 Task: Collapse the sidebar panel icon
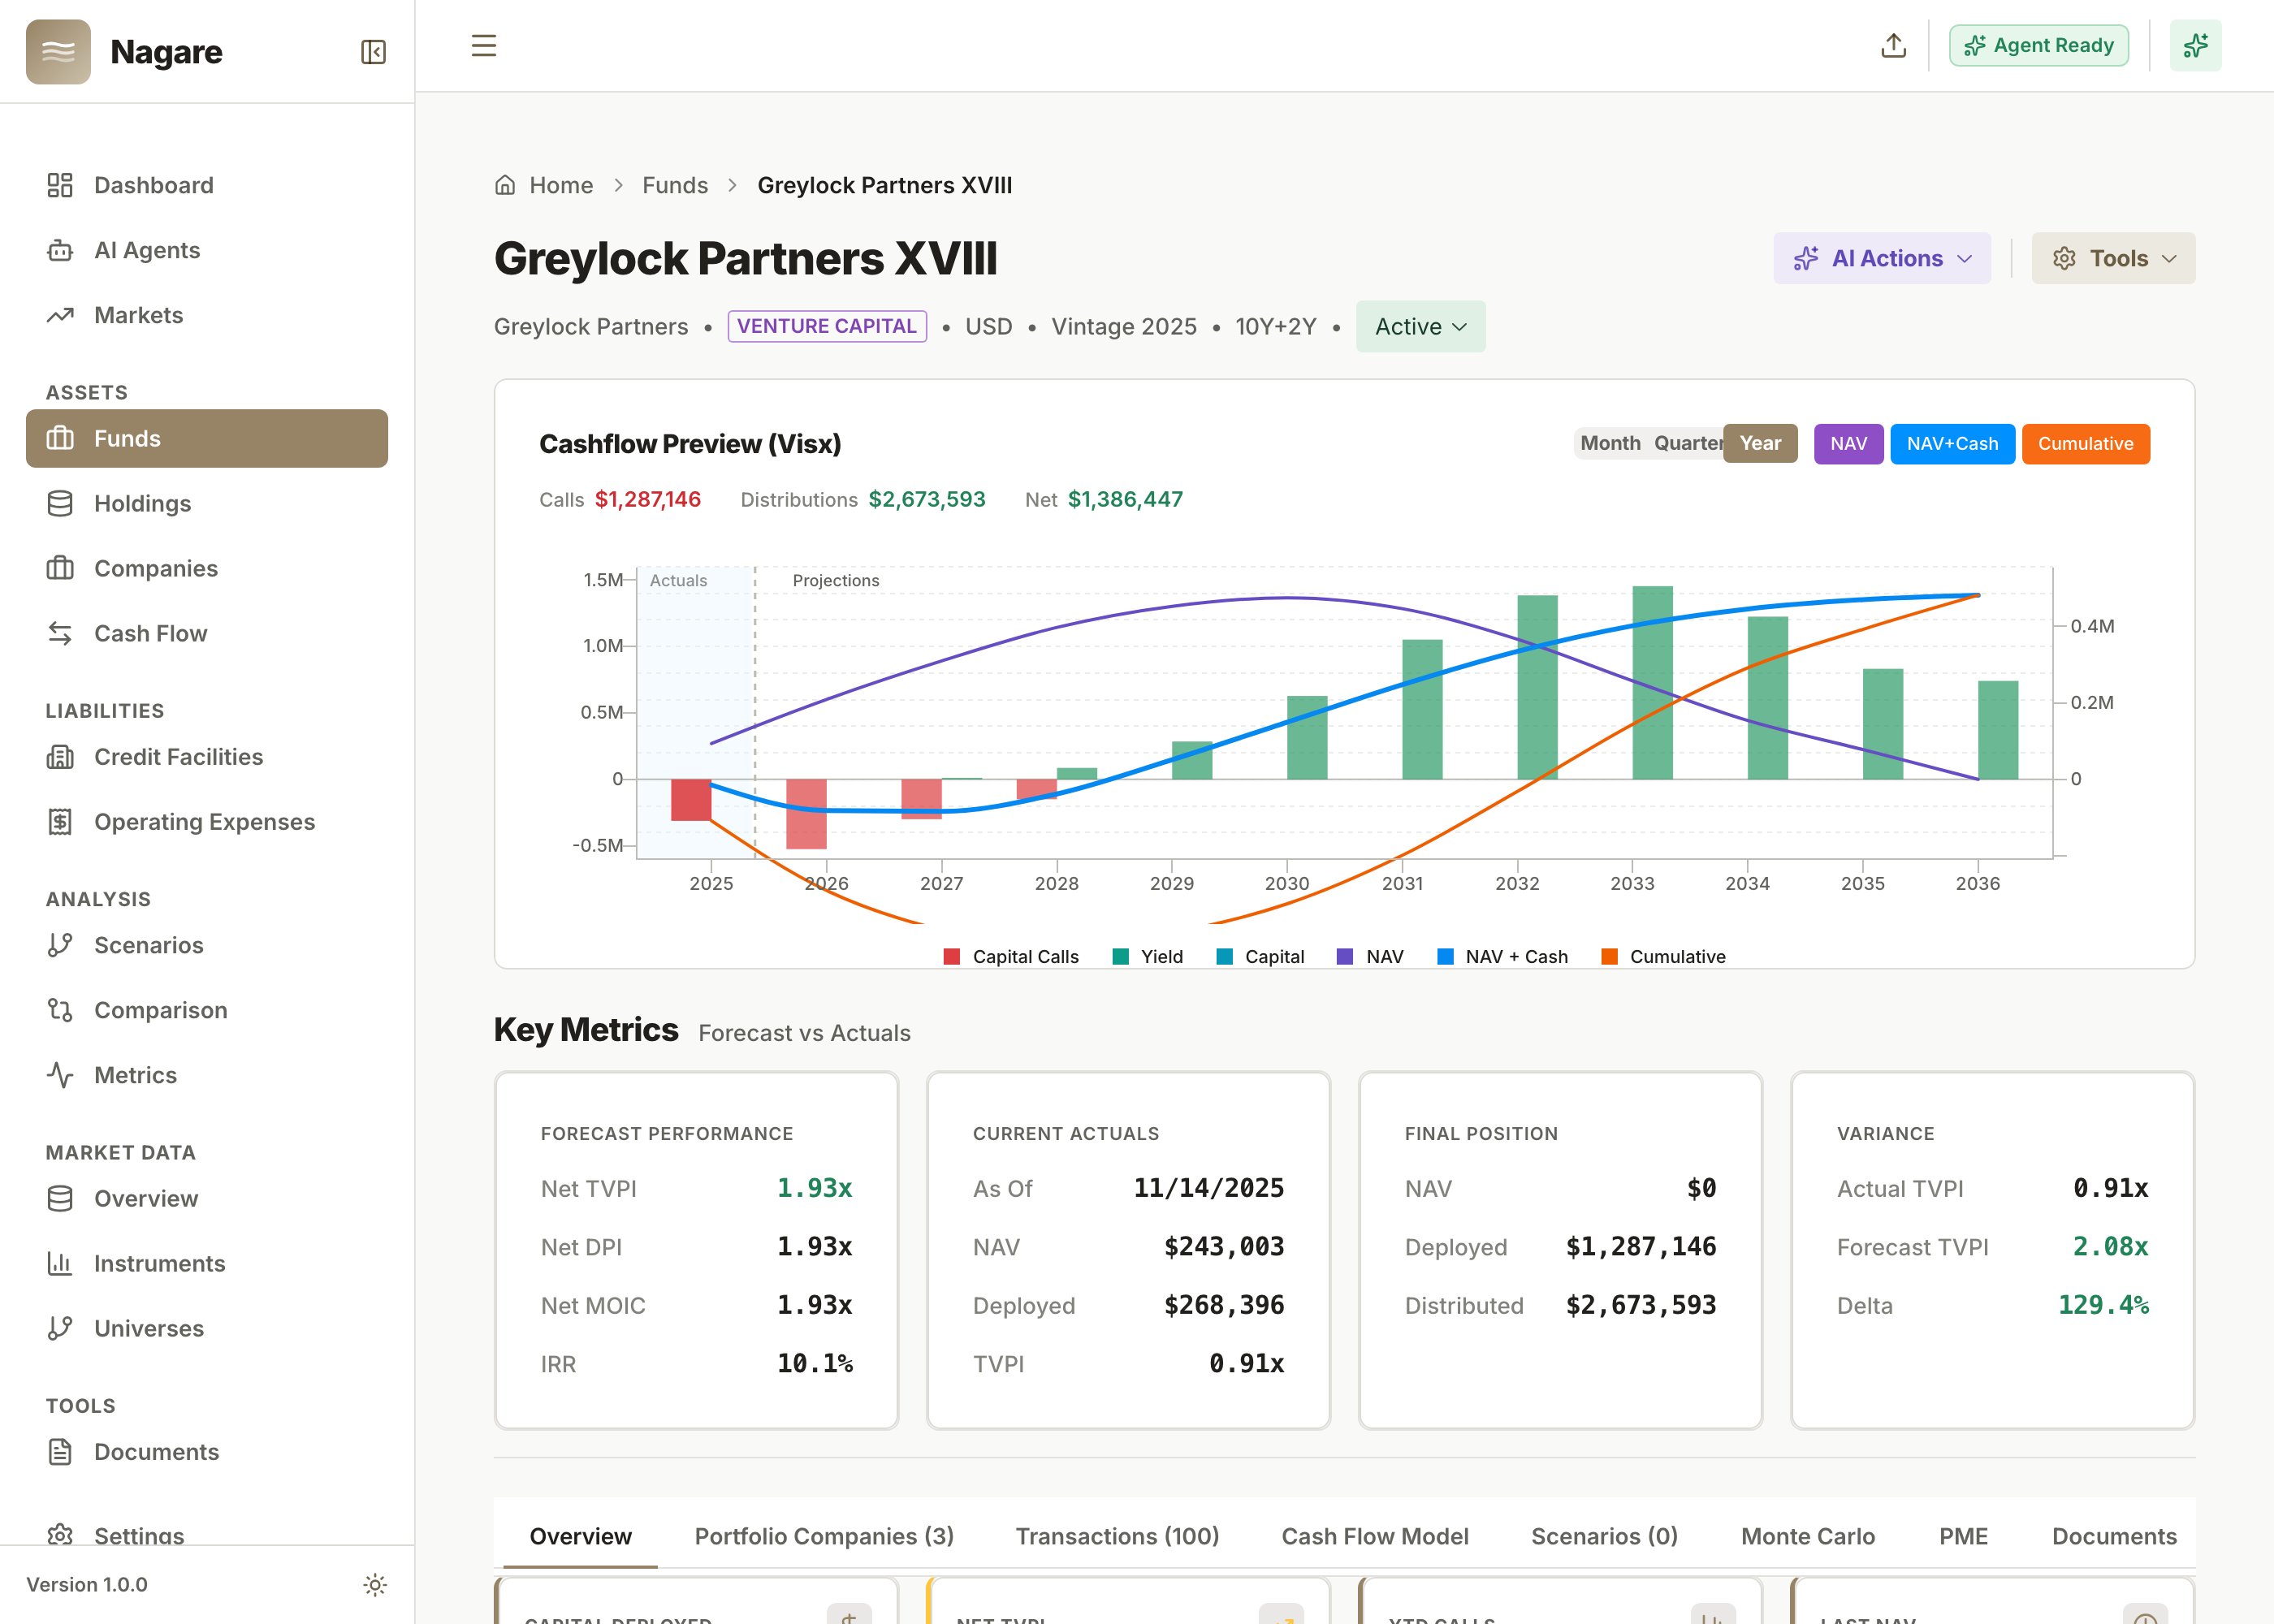pos(373,52)
